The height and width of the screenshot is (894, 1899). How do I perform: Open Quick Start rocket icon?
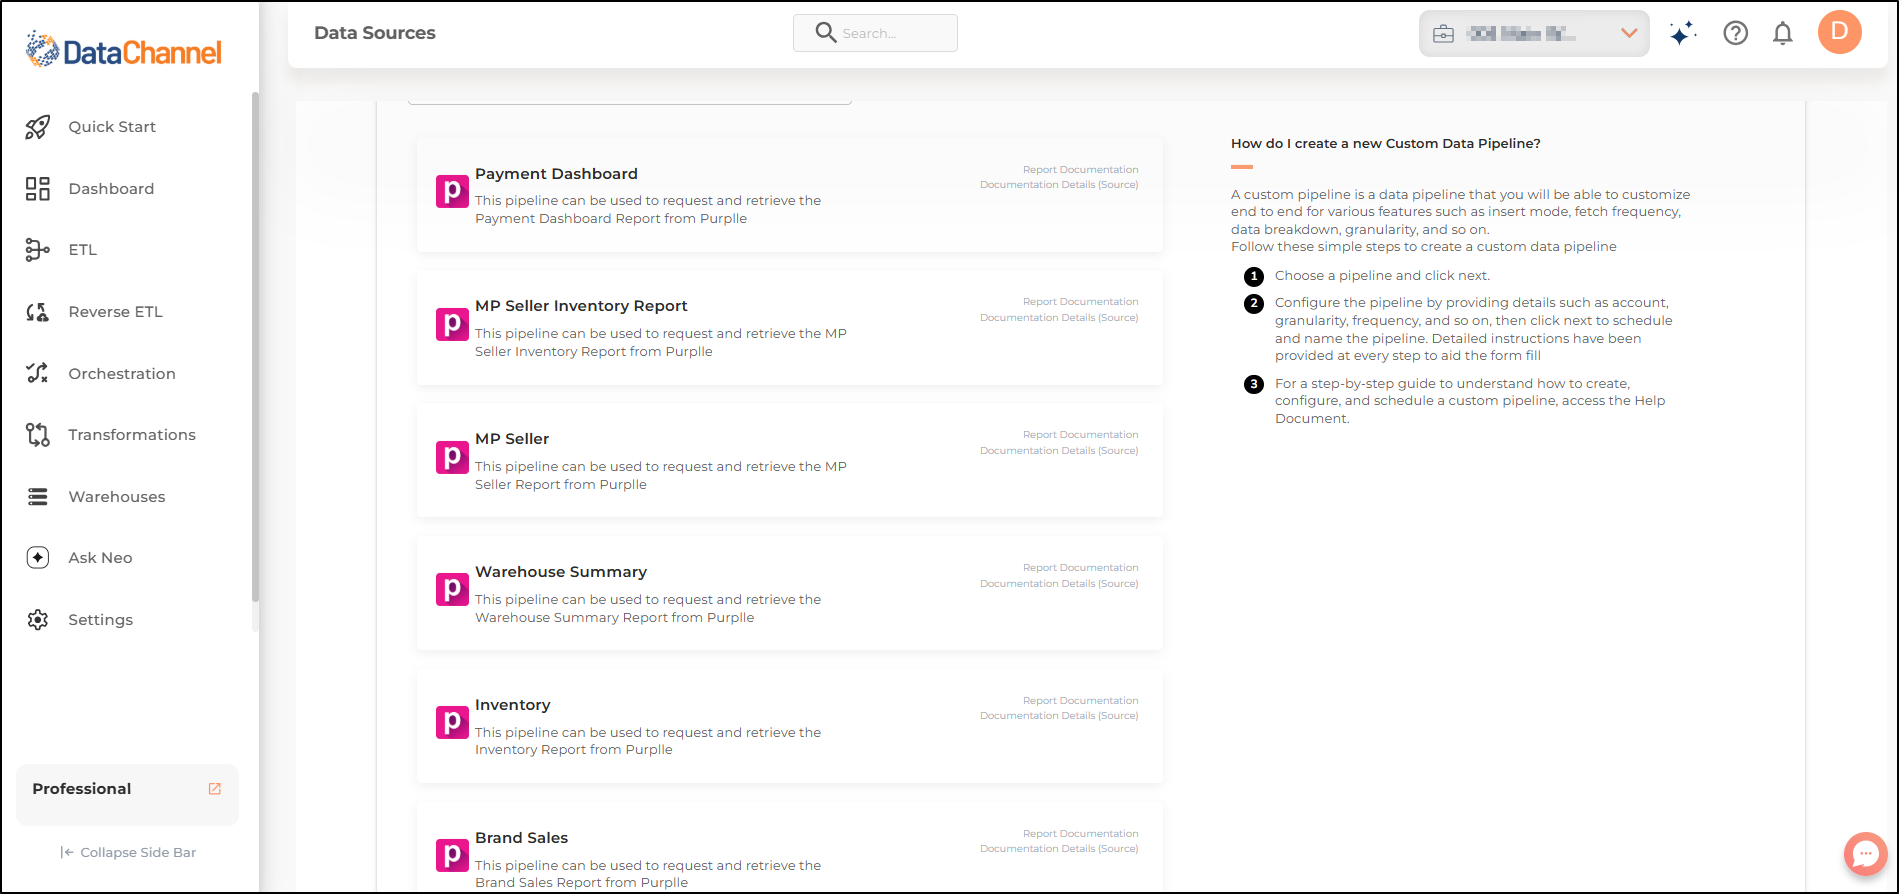(38, 127)
